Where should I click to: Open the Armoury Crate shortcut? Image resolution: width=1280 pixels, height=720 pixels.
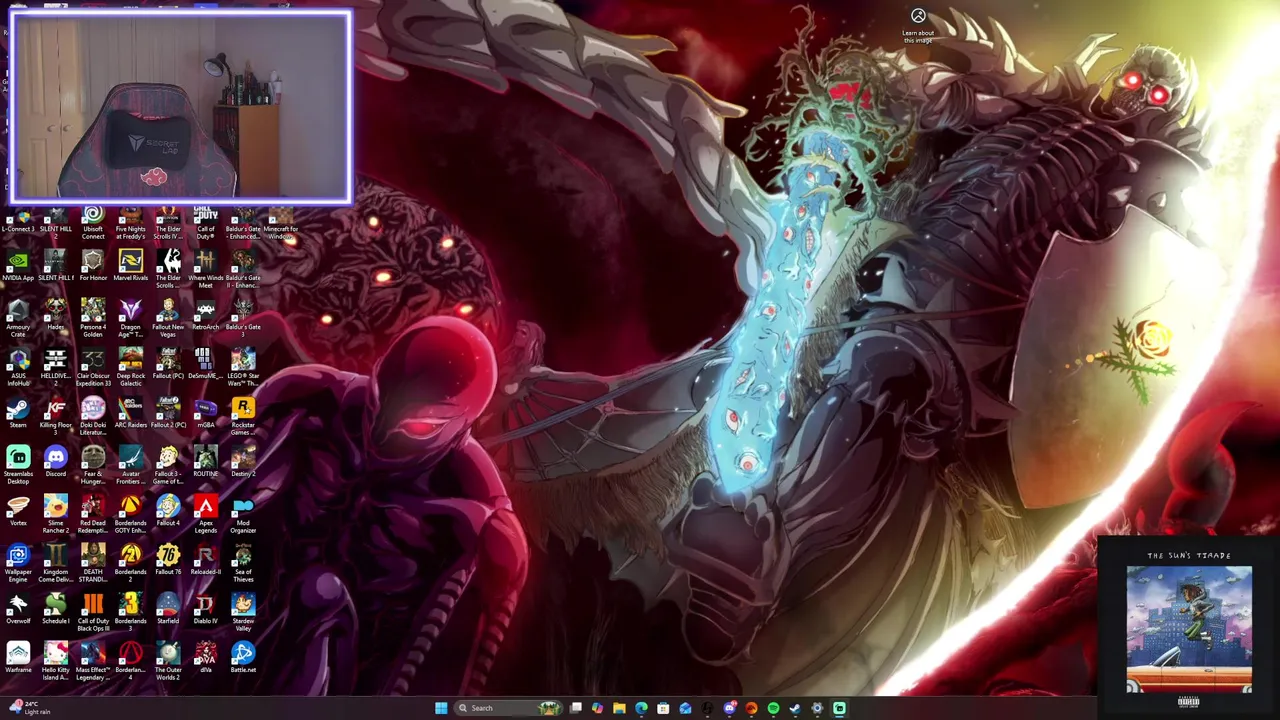click(18, 320)
